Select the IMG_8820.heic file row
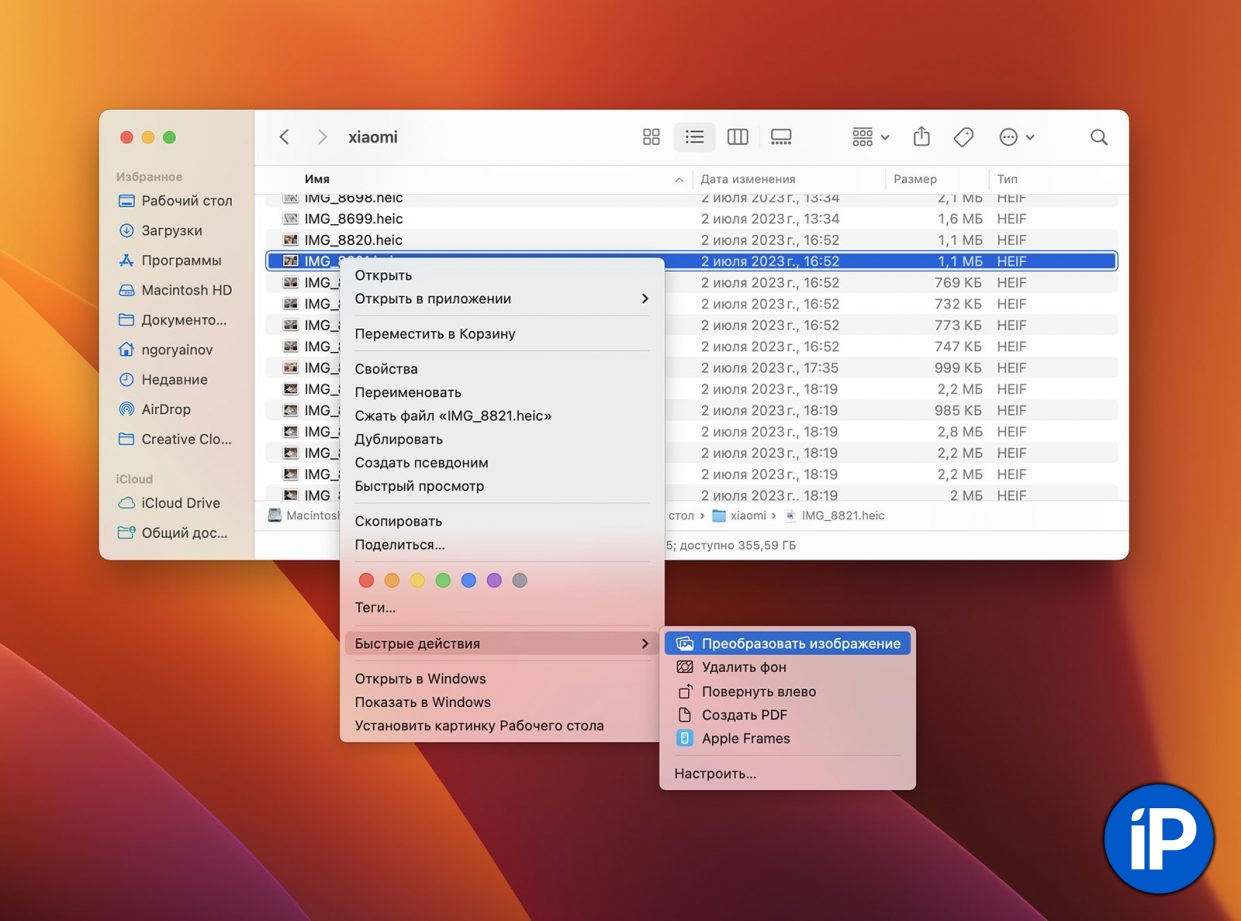Viewport: 1241px width, 921px height. click(x=353, y=240)
